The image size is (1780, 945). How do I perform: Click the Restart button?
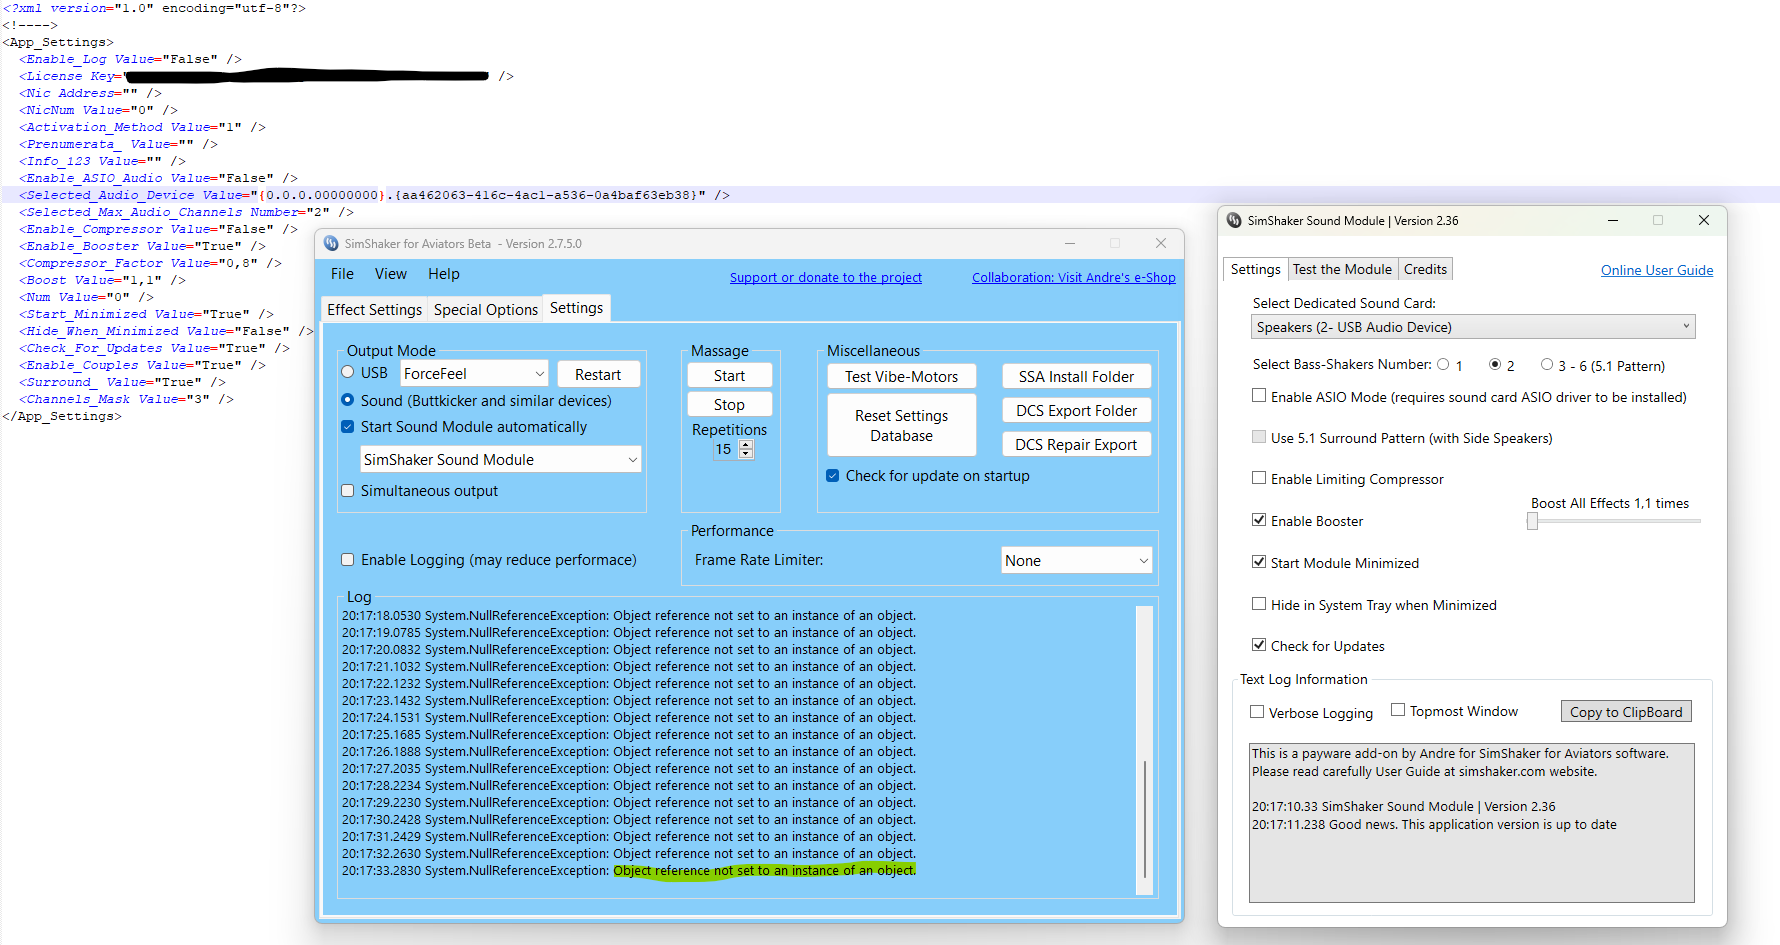[x=598, y=374]
